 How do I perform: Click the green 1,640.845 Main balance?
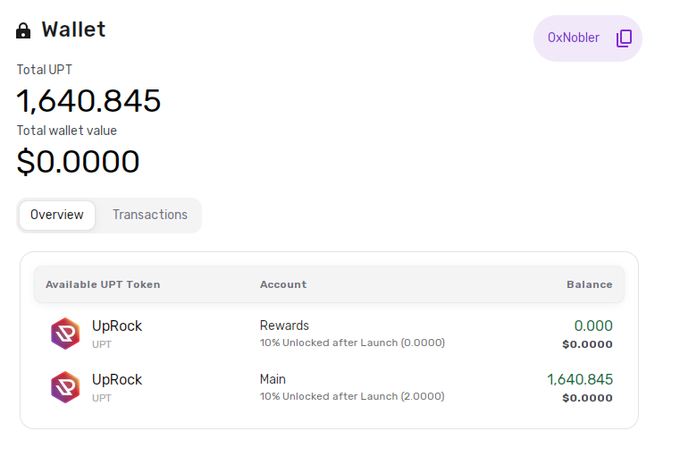(x=580, y=379)
